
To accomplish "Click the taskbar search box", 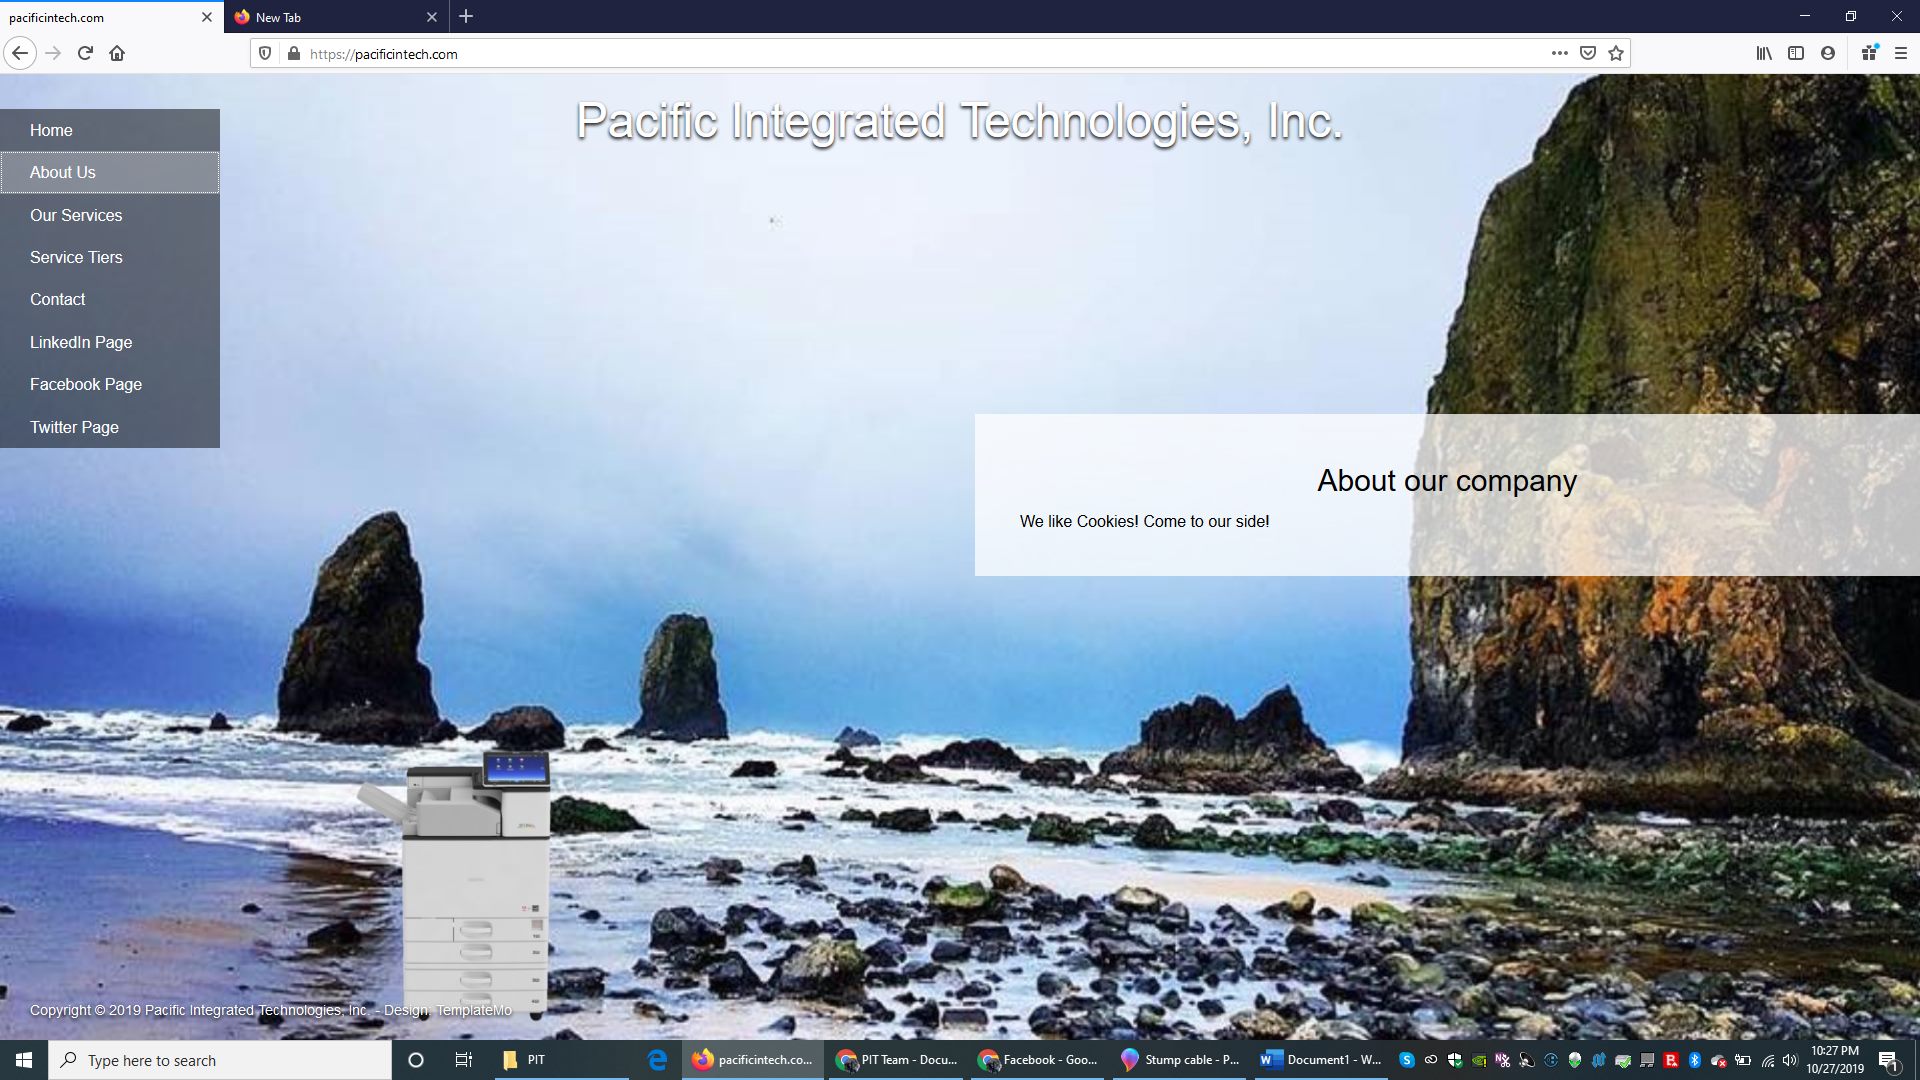I will [x=220, y=1060].
